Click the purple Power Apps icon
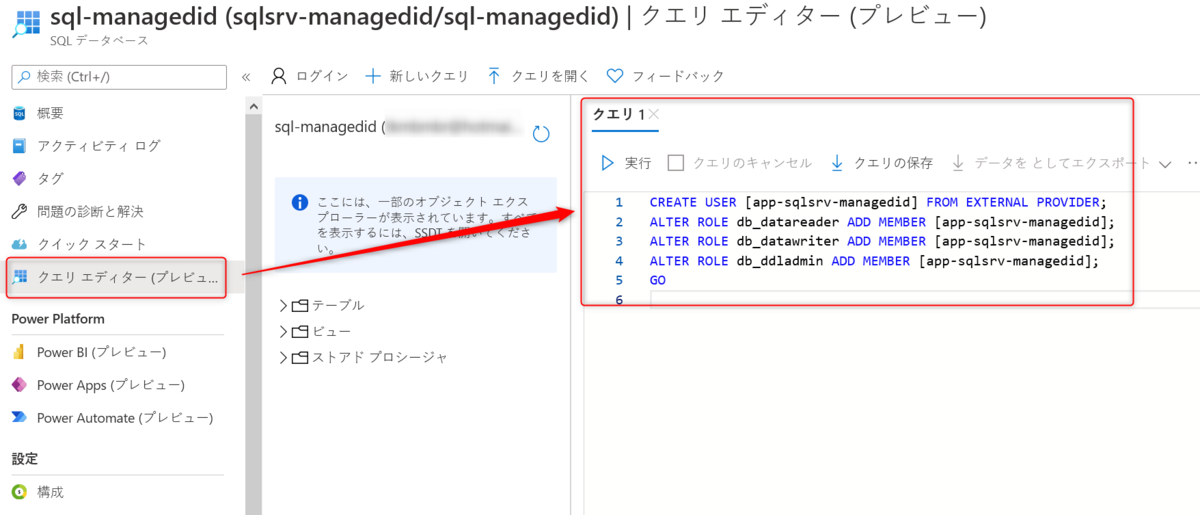 click(x=19, y=385)
